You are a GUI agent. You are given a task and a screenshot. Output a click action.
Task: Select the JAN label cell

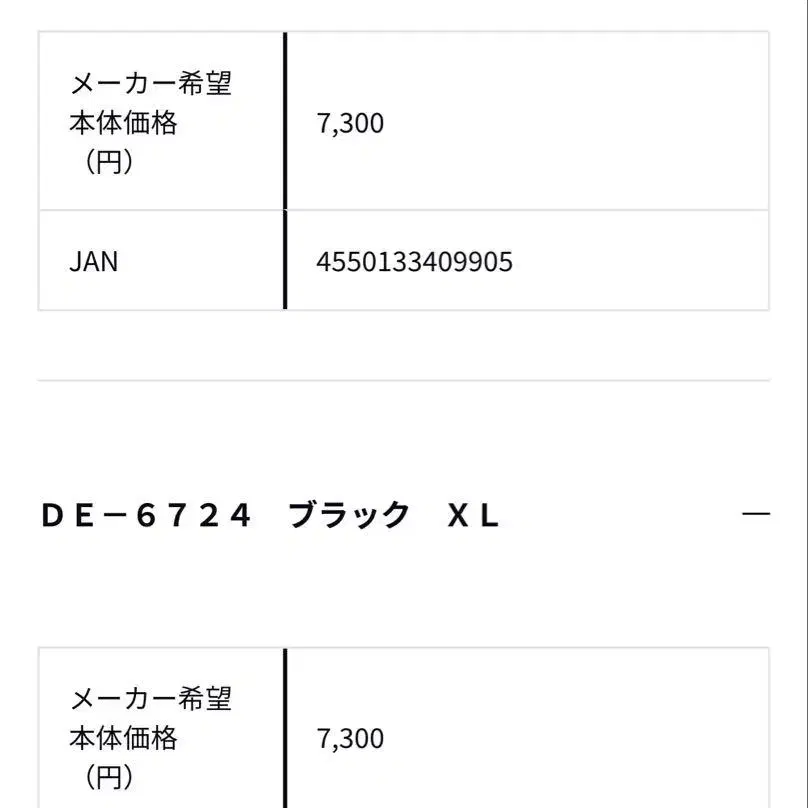click(x=94, y=262)
